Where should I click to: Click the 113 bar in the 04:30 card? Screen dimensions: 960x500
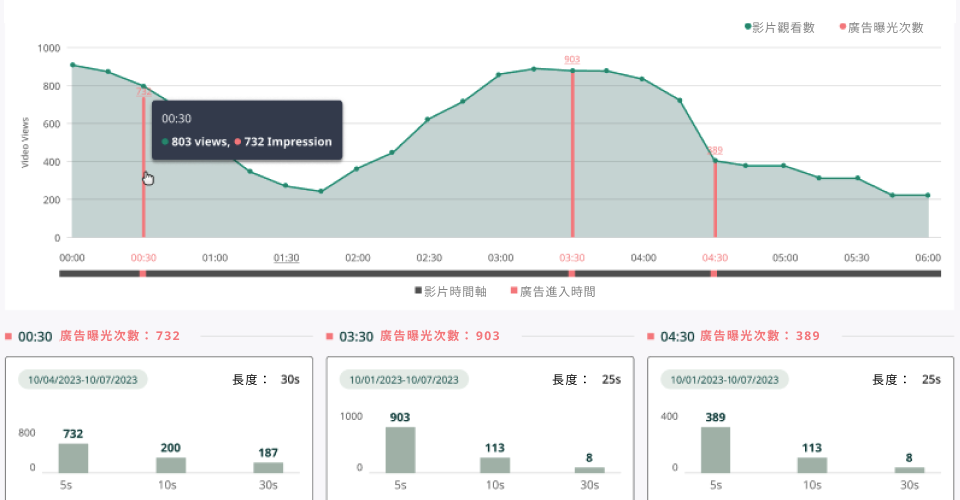812,465
